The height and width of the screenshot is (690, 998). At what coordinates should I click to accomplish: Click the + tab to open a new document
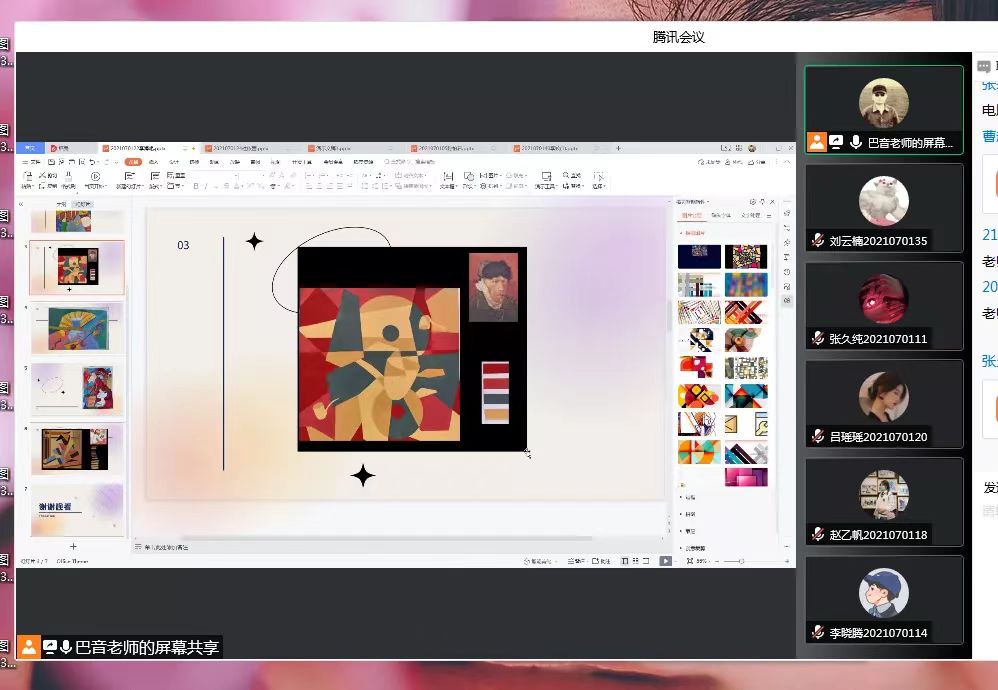coord(192,146)
